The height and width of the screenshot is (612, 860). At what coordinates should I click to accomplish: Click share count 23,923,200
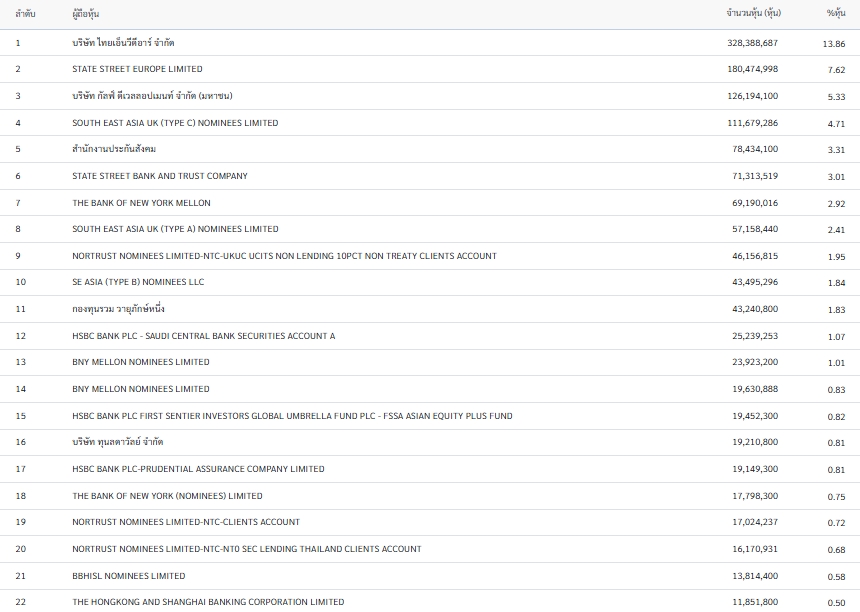pyautogui.click(x=755, y=362)
